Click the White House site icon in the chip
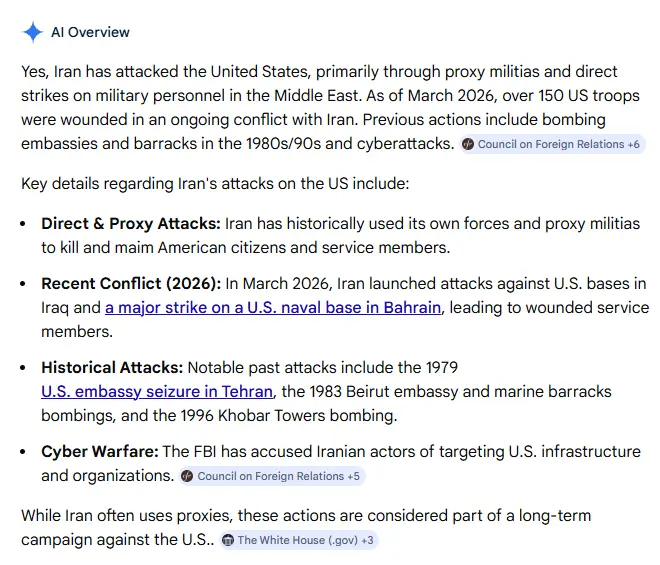660x565 pixels. [x=228, y=540]
